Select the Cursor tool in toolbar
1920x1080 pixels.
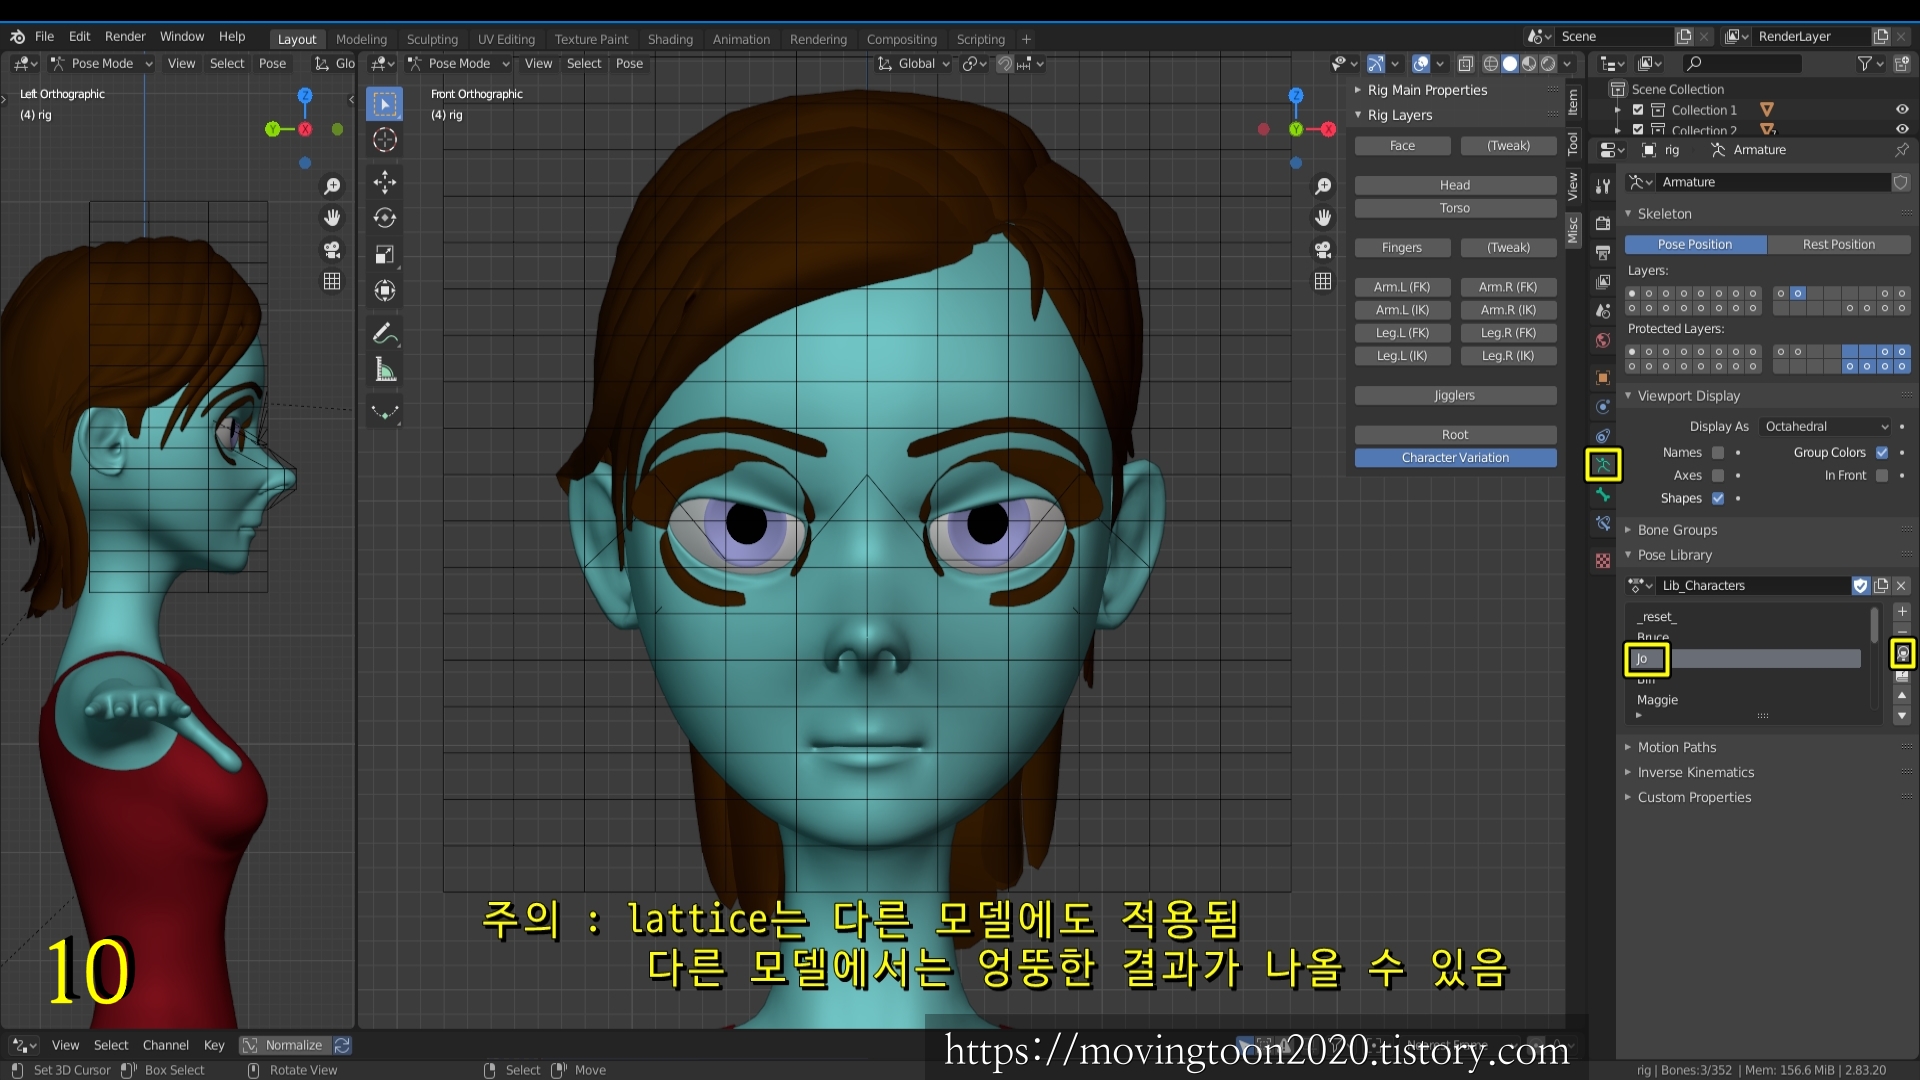point(385,140)
